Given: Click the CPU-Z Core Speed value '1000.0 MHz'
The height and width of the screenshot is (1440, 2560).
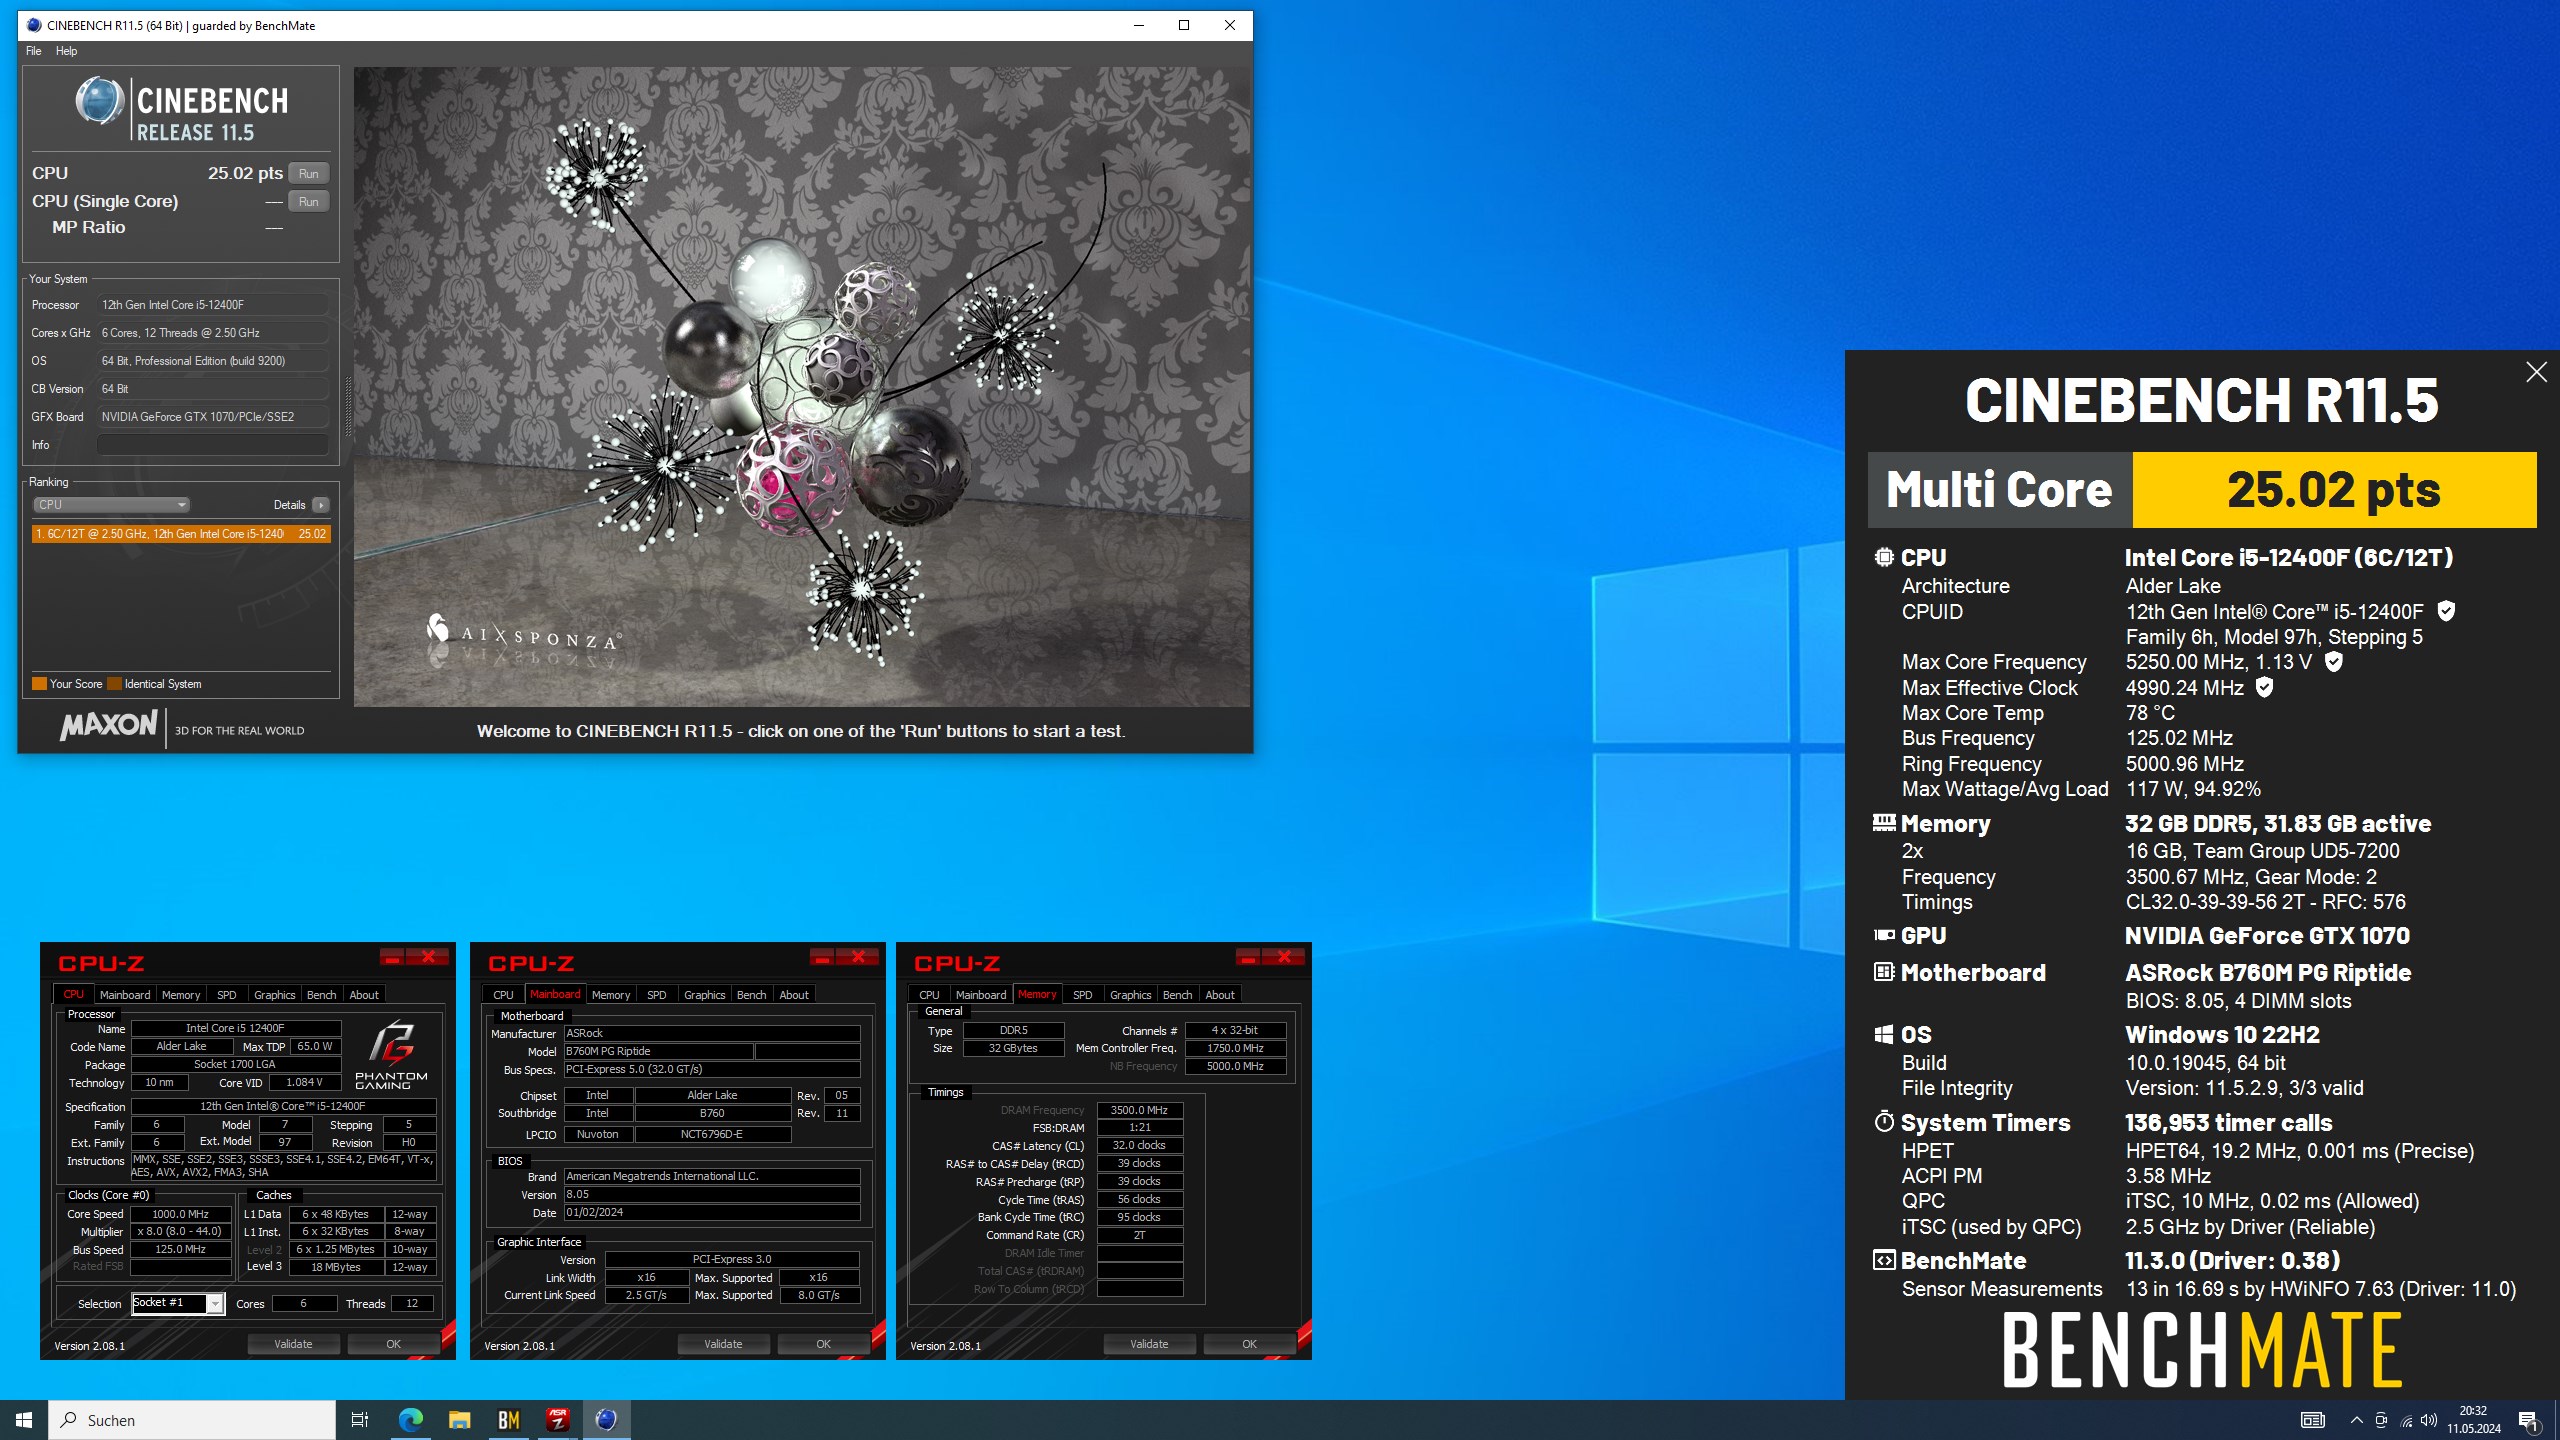Looking at the screenshot, I should 181,1214.
